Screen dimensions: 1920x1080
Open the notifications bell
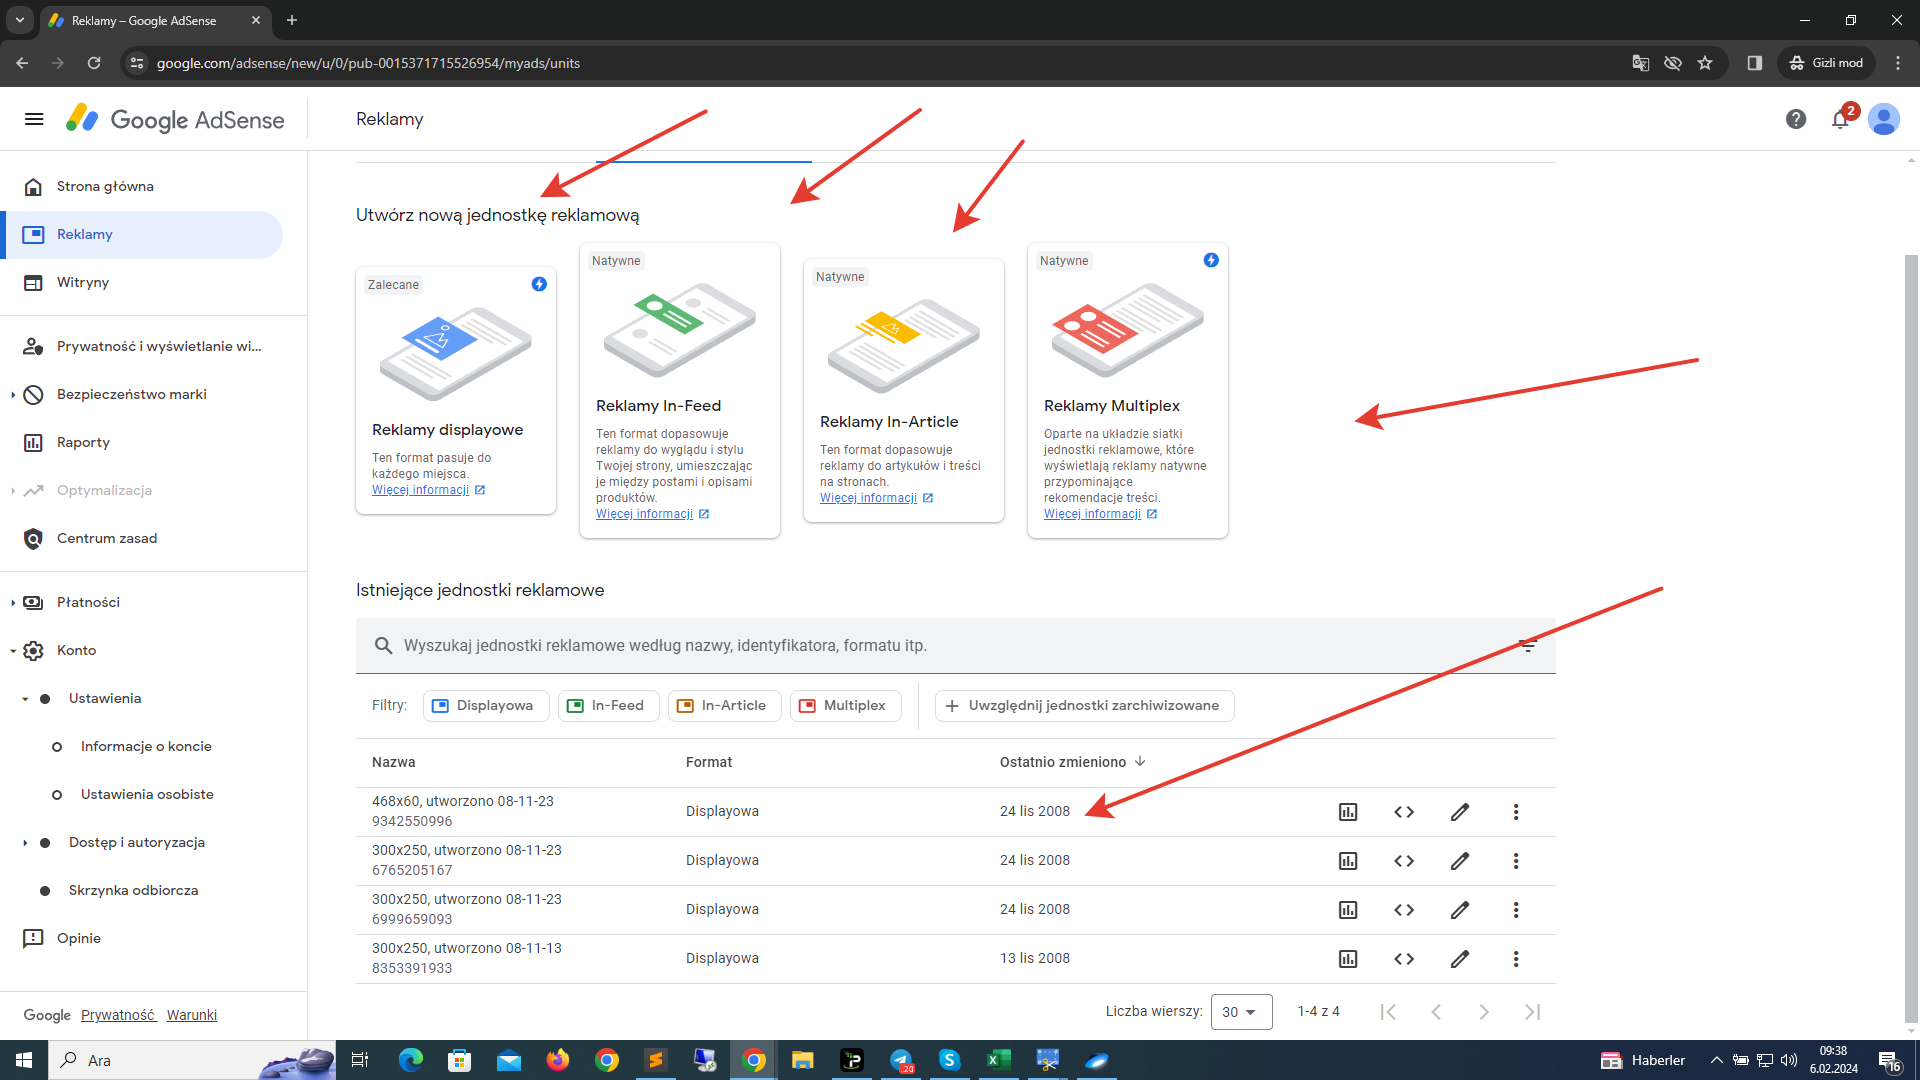1841,120
